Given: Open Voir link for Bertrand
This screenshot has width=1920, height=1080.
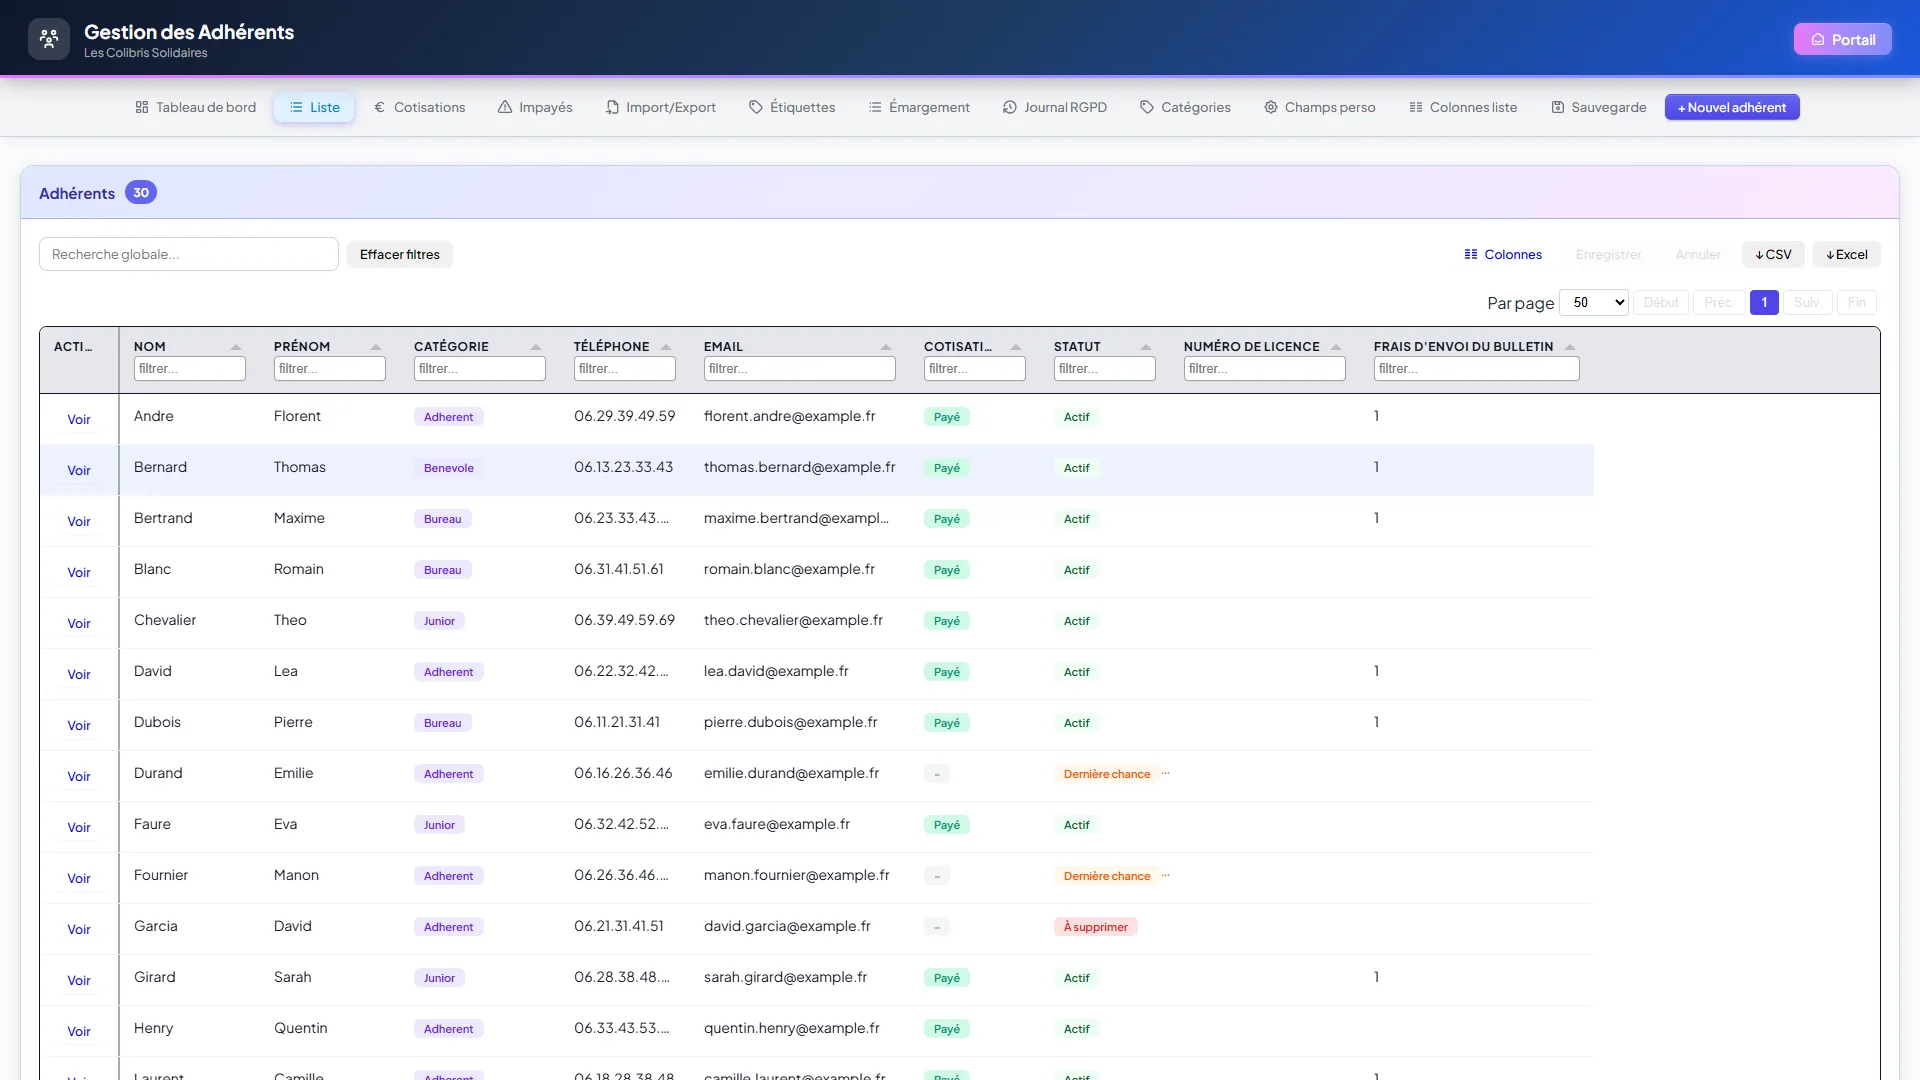Looking at the screenshot, I should [79, 521].
